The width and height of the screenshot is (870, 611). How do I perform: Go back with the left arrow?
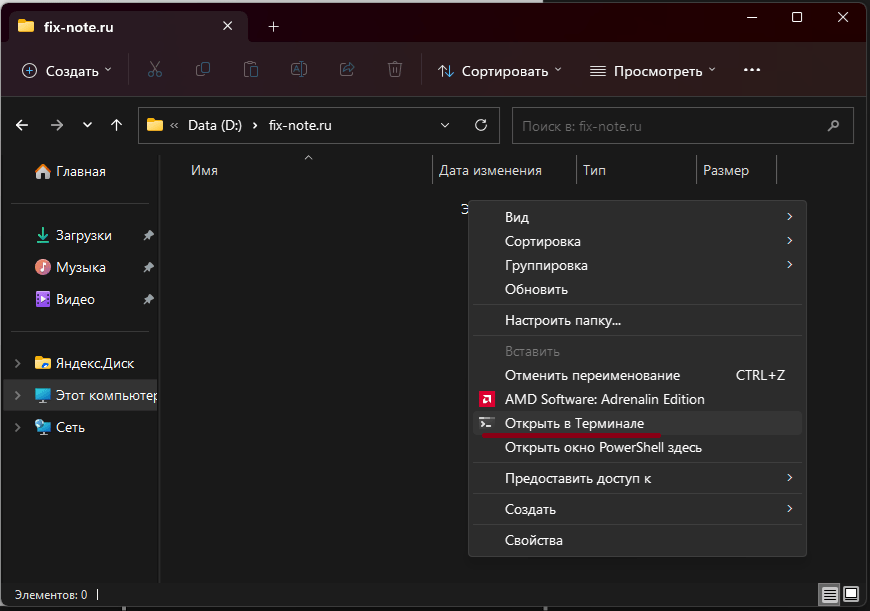[22, 125]
